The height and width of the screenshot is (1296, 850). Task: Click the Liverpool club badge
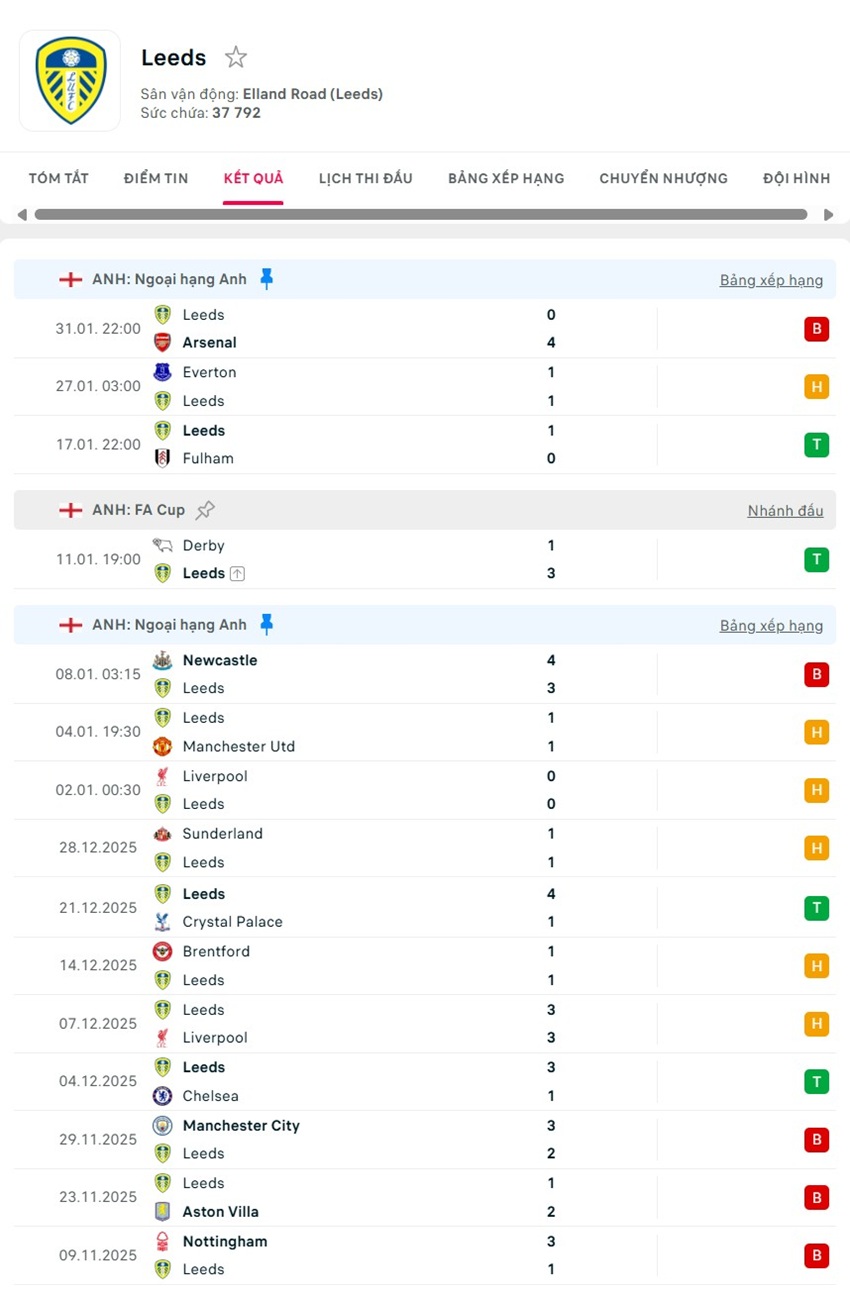pyautogui.click(x=162, y=776)
